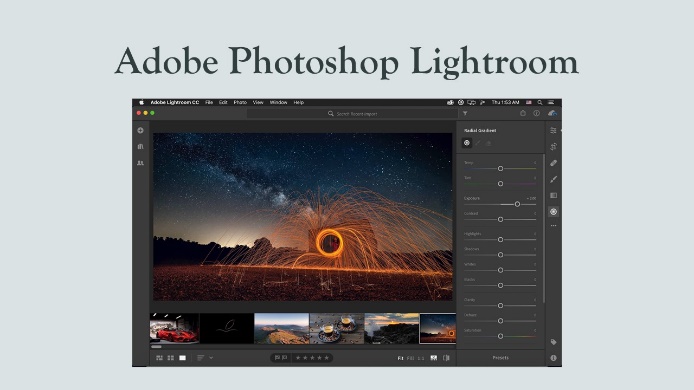Click the help info icon in top bar
Viewport: 694px width, 390px height.
(x=536, y=113)
